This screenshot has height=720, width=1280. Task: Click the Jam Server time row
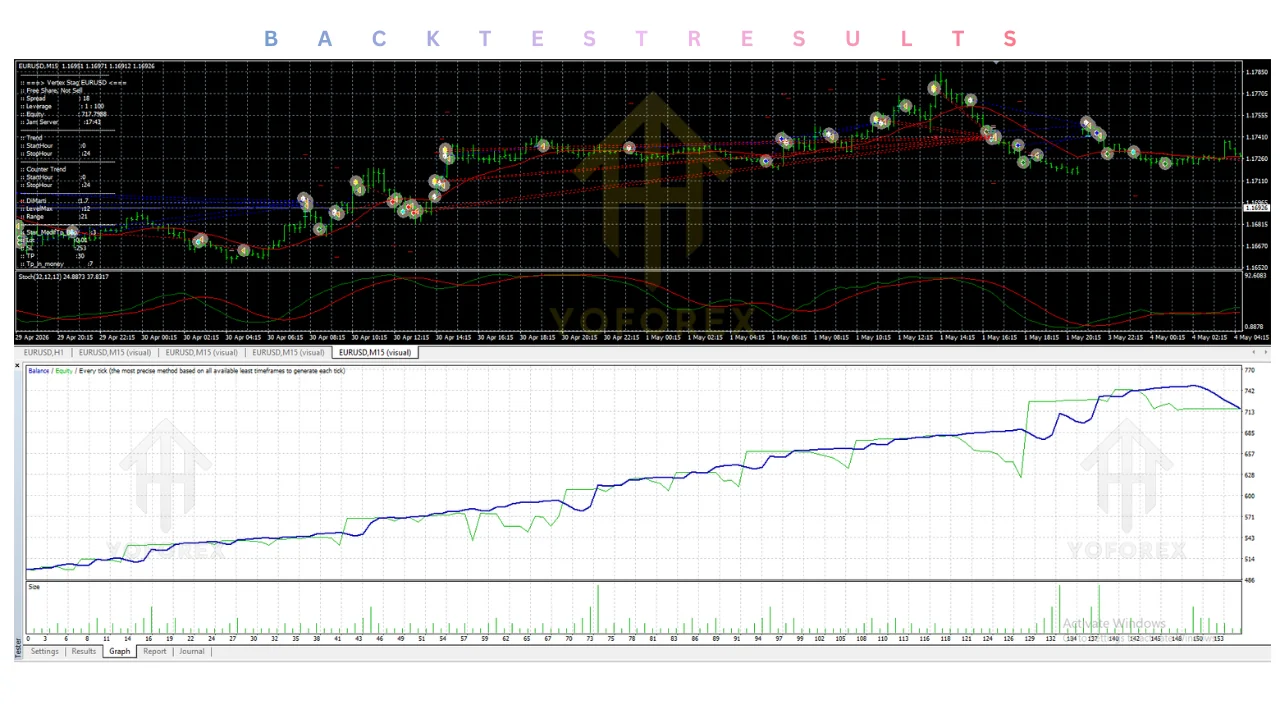61,122
